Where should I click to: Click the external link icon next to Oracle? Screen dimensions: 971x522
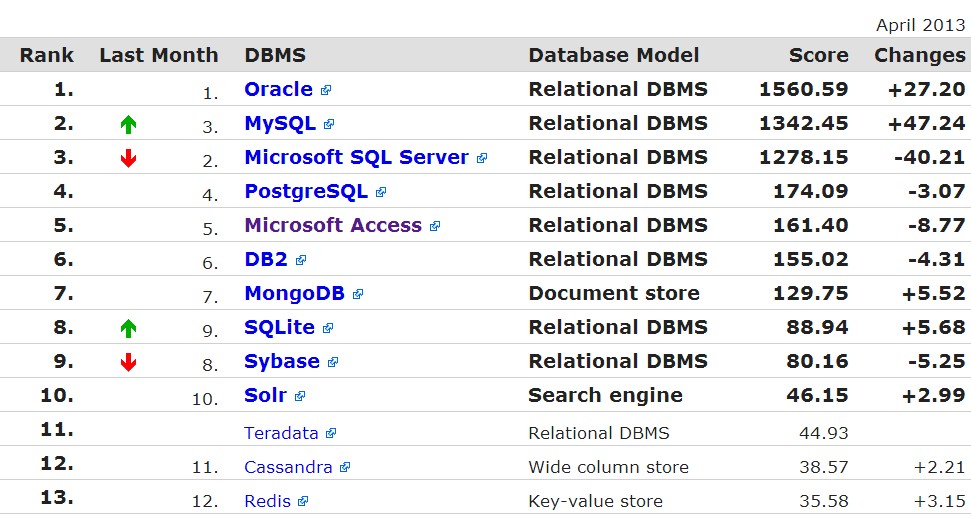click(326, 90)
